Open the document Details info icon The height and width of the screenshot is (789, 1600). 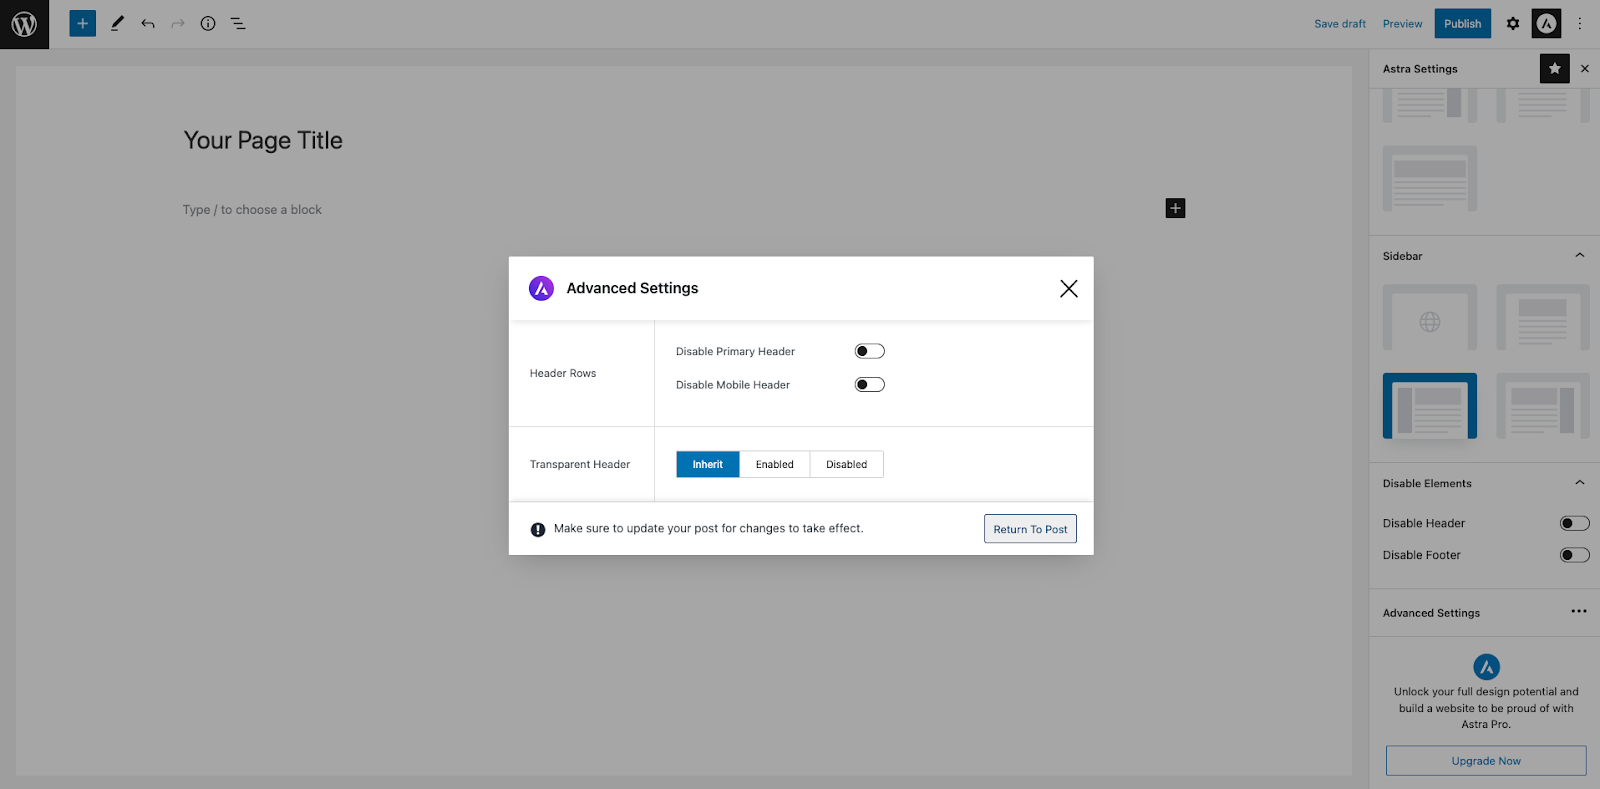(x=208, y=24)
